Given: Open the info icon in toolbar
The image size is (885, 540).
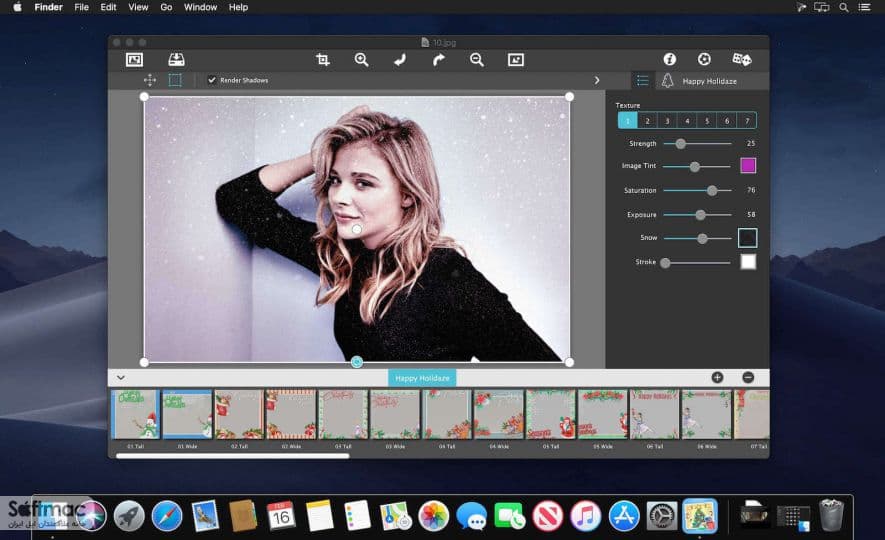Looking at the screenshot, I should coord(669,59).
